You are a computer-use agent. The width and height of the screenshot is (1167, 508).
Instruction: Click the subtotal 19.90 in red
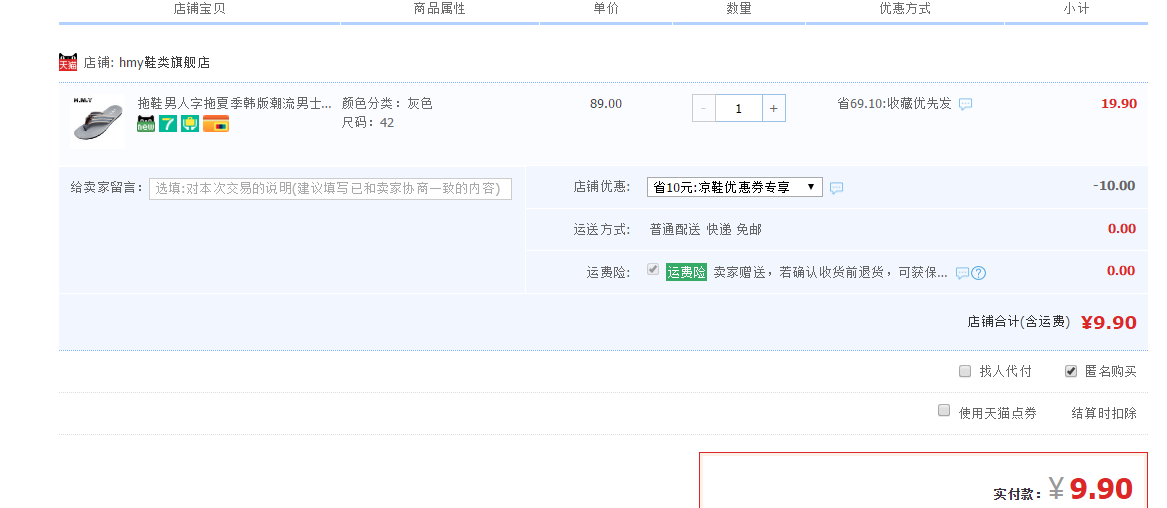1119,103
